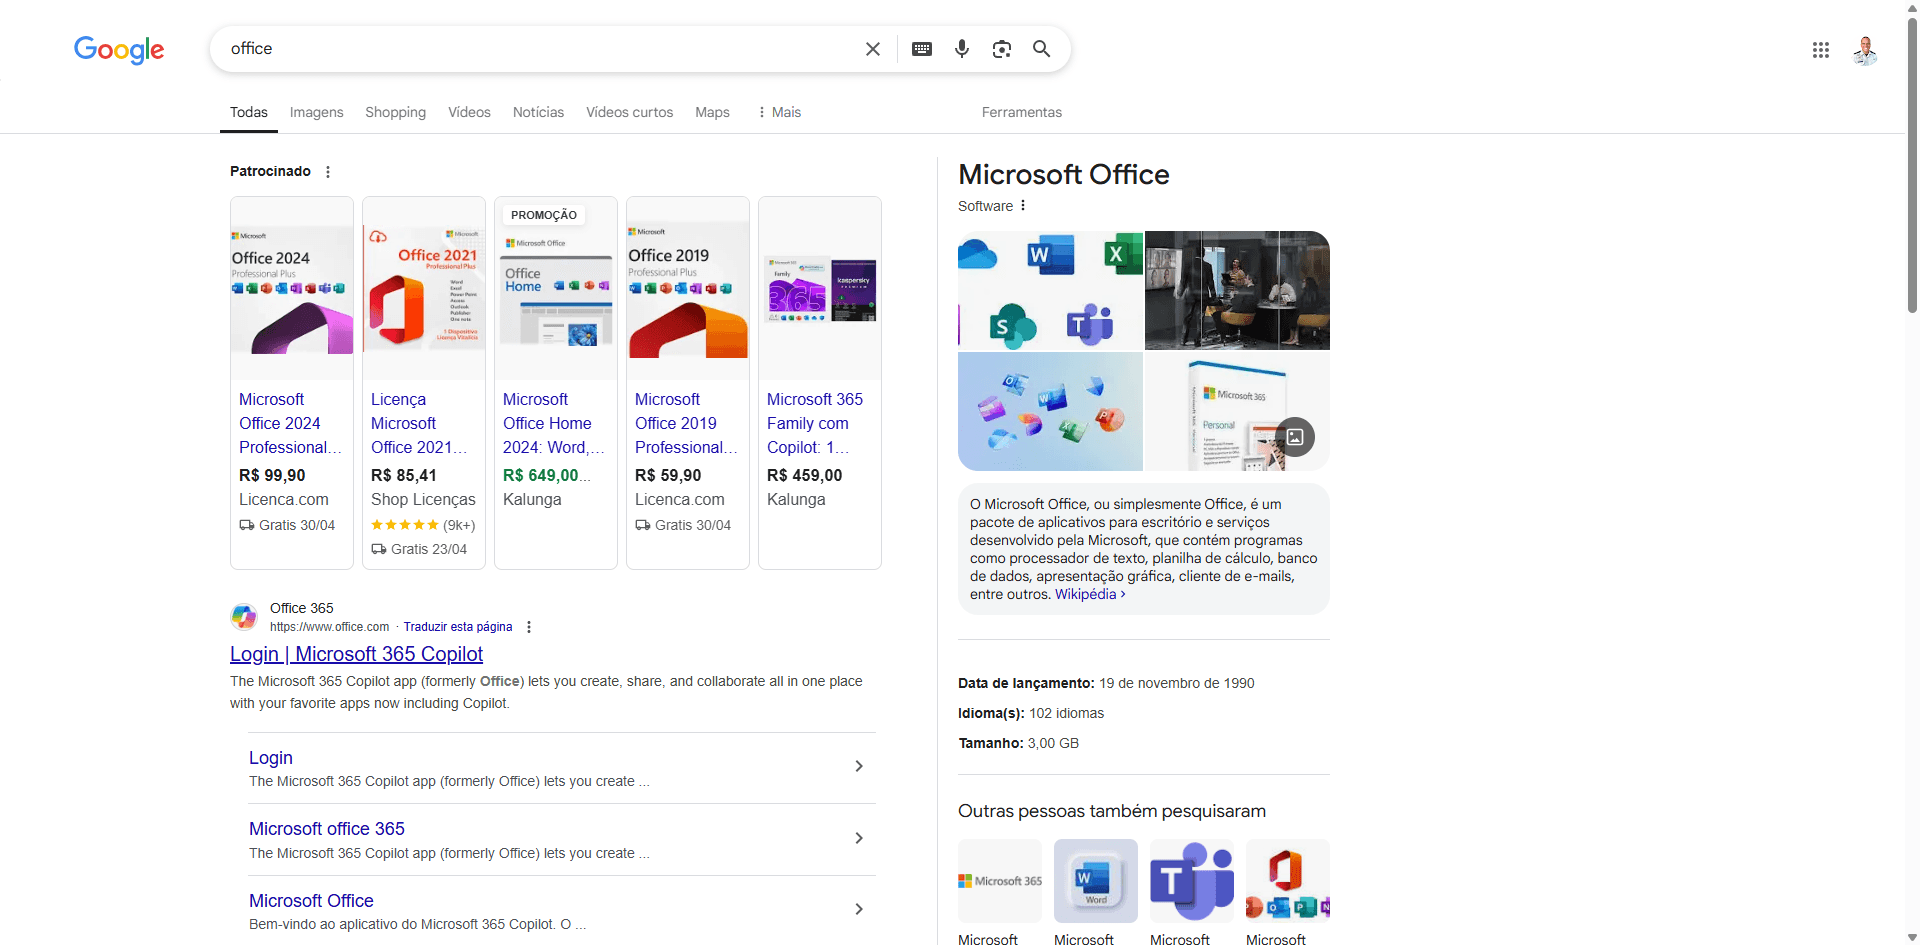
Task: Click the Google logo
Action: 119,49
